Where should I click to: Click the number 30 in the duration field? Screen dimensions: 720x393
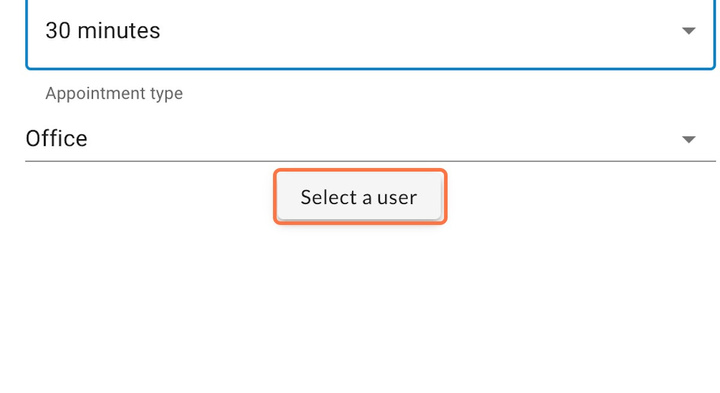click(x=58, y=31)
